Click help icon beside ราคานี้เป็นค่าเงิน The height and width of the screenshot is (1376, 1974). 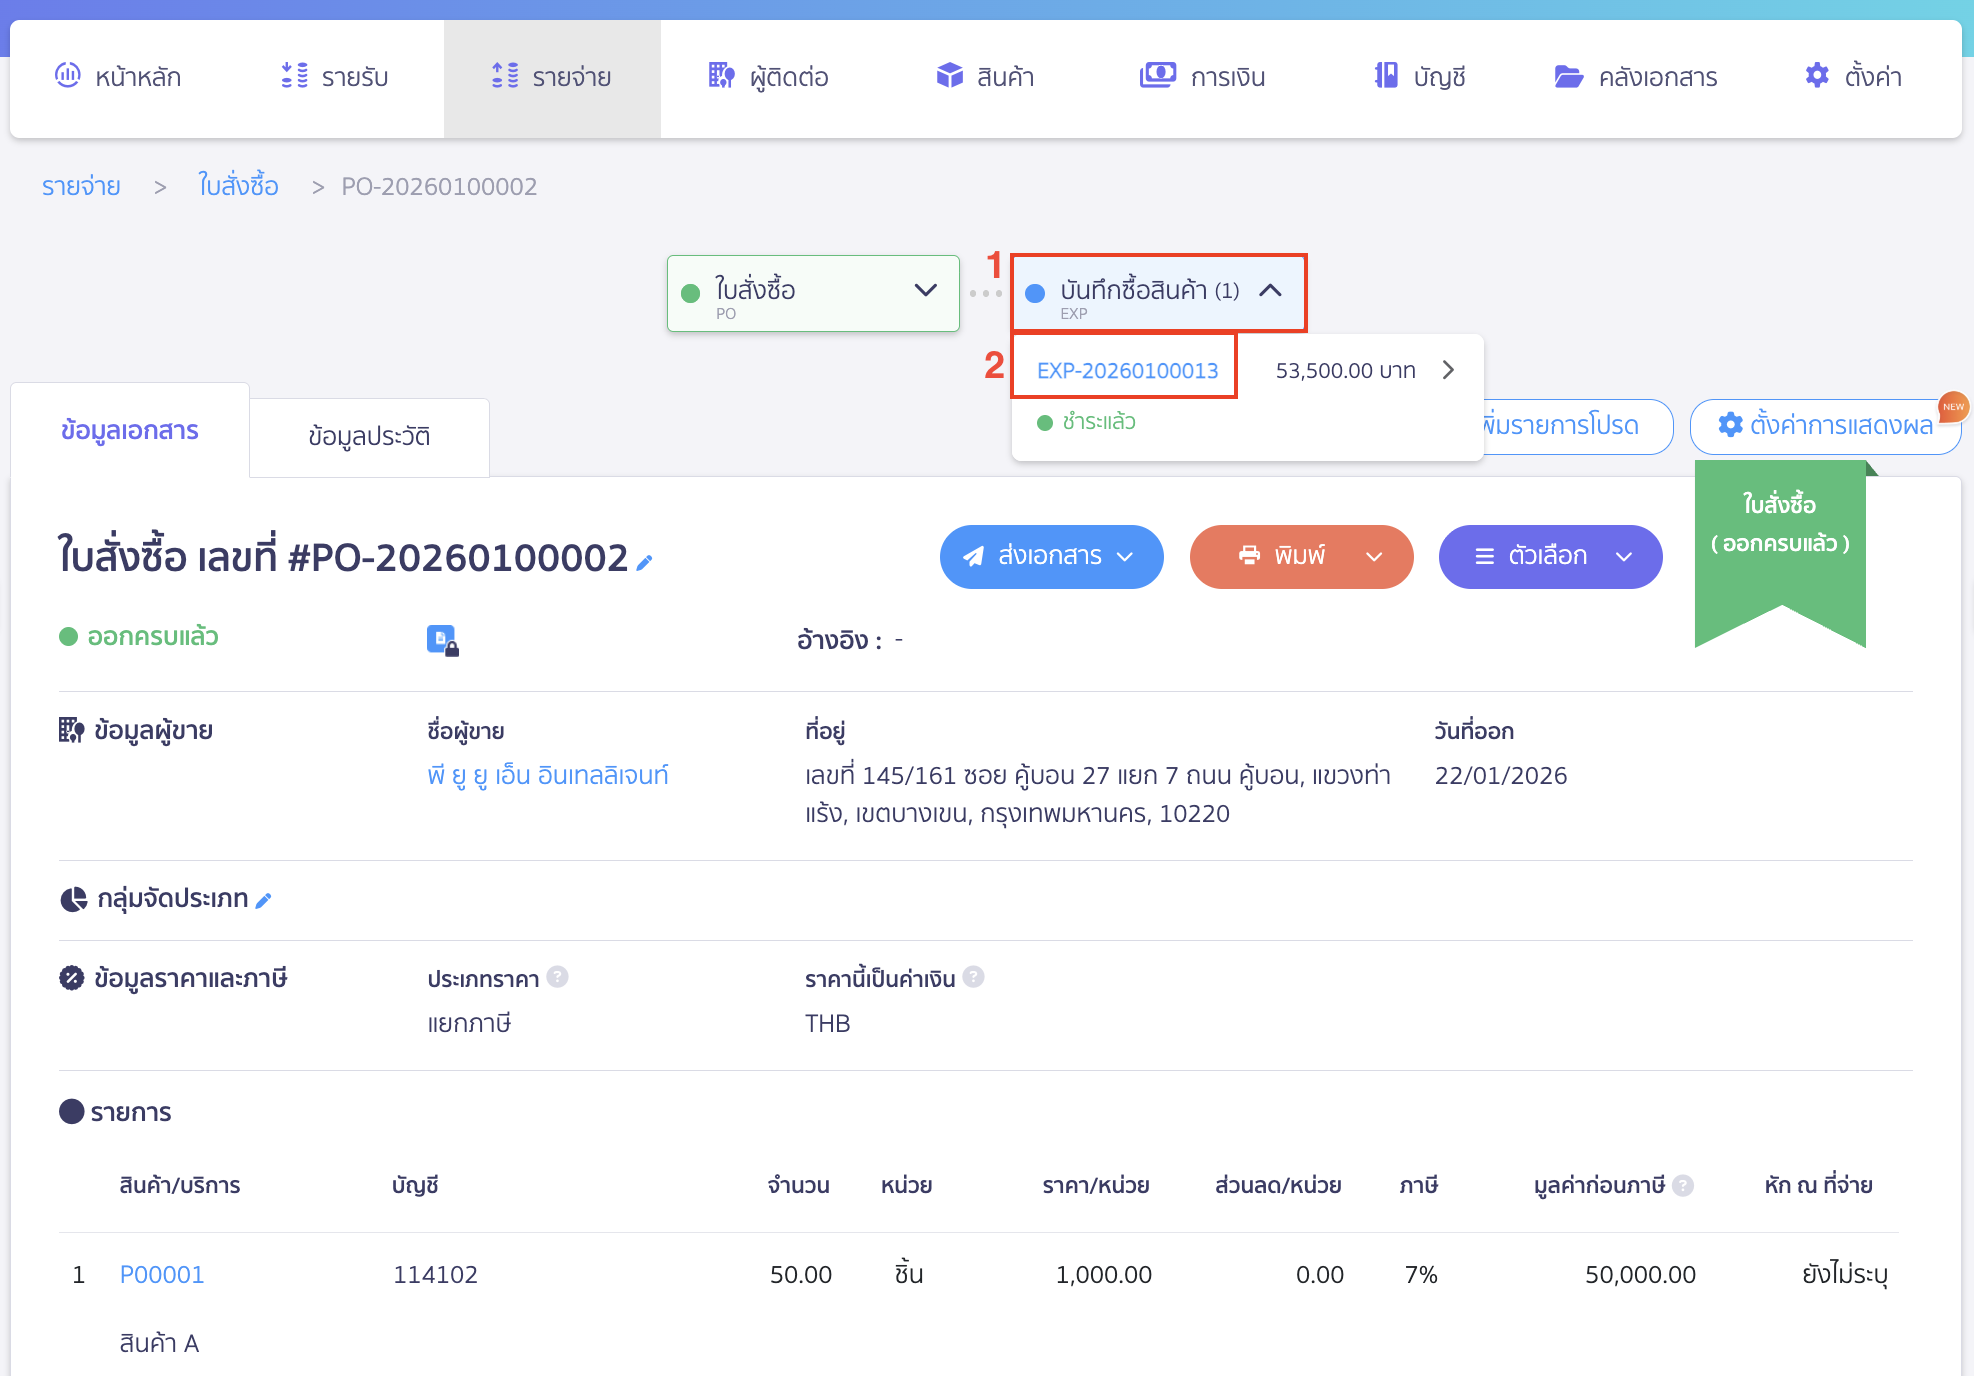(974, 977)
